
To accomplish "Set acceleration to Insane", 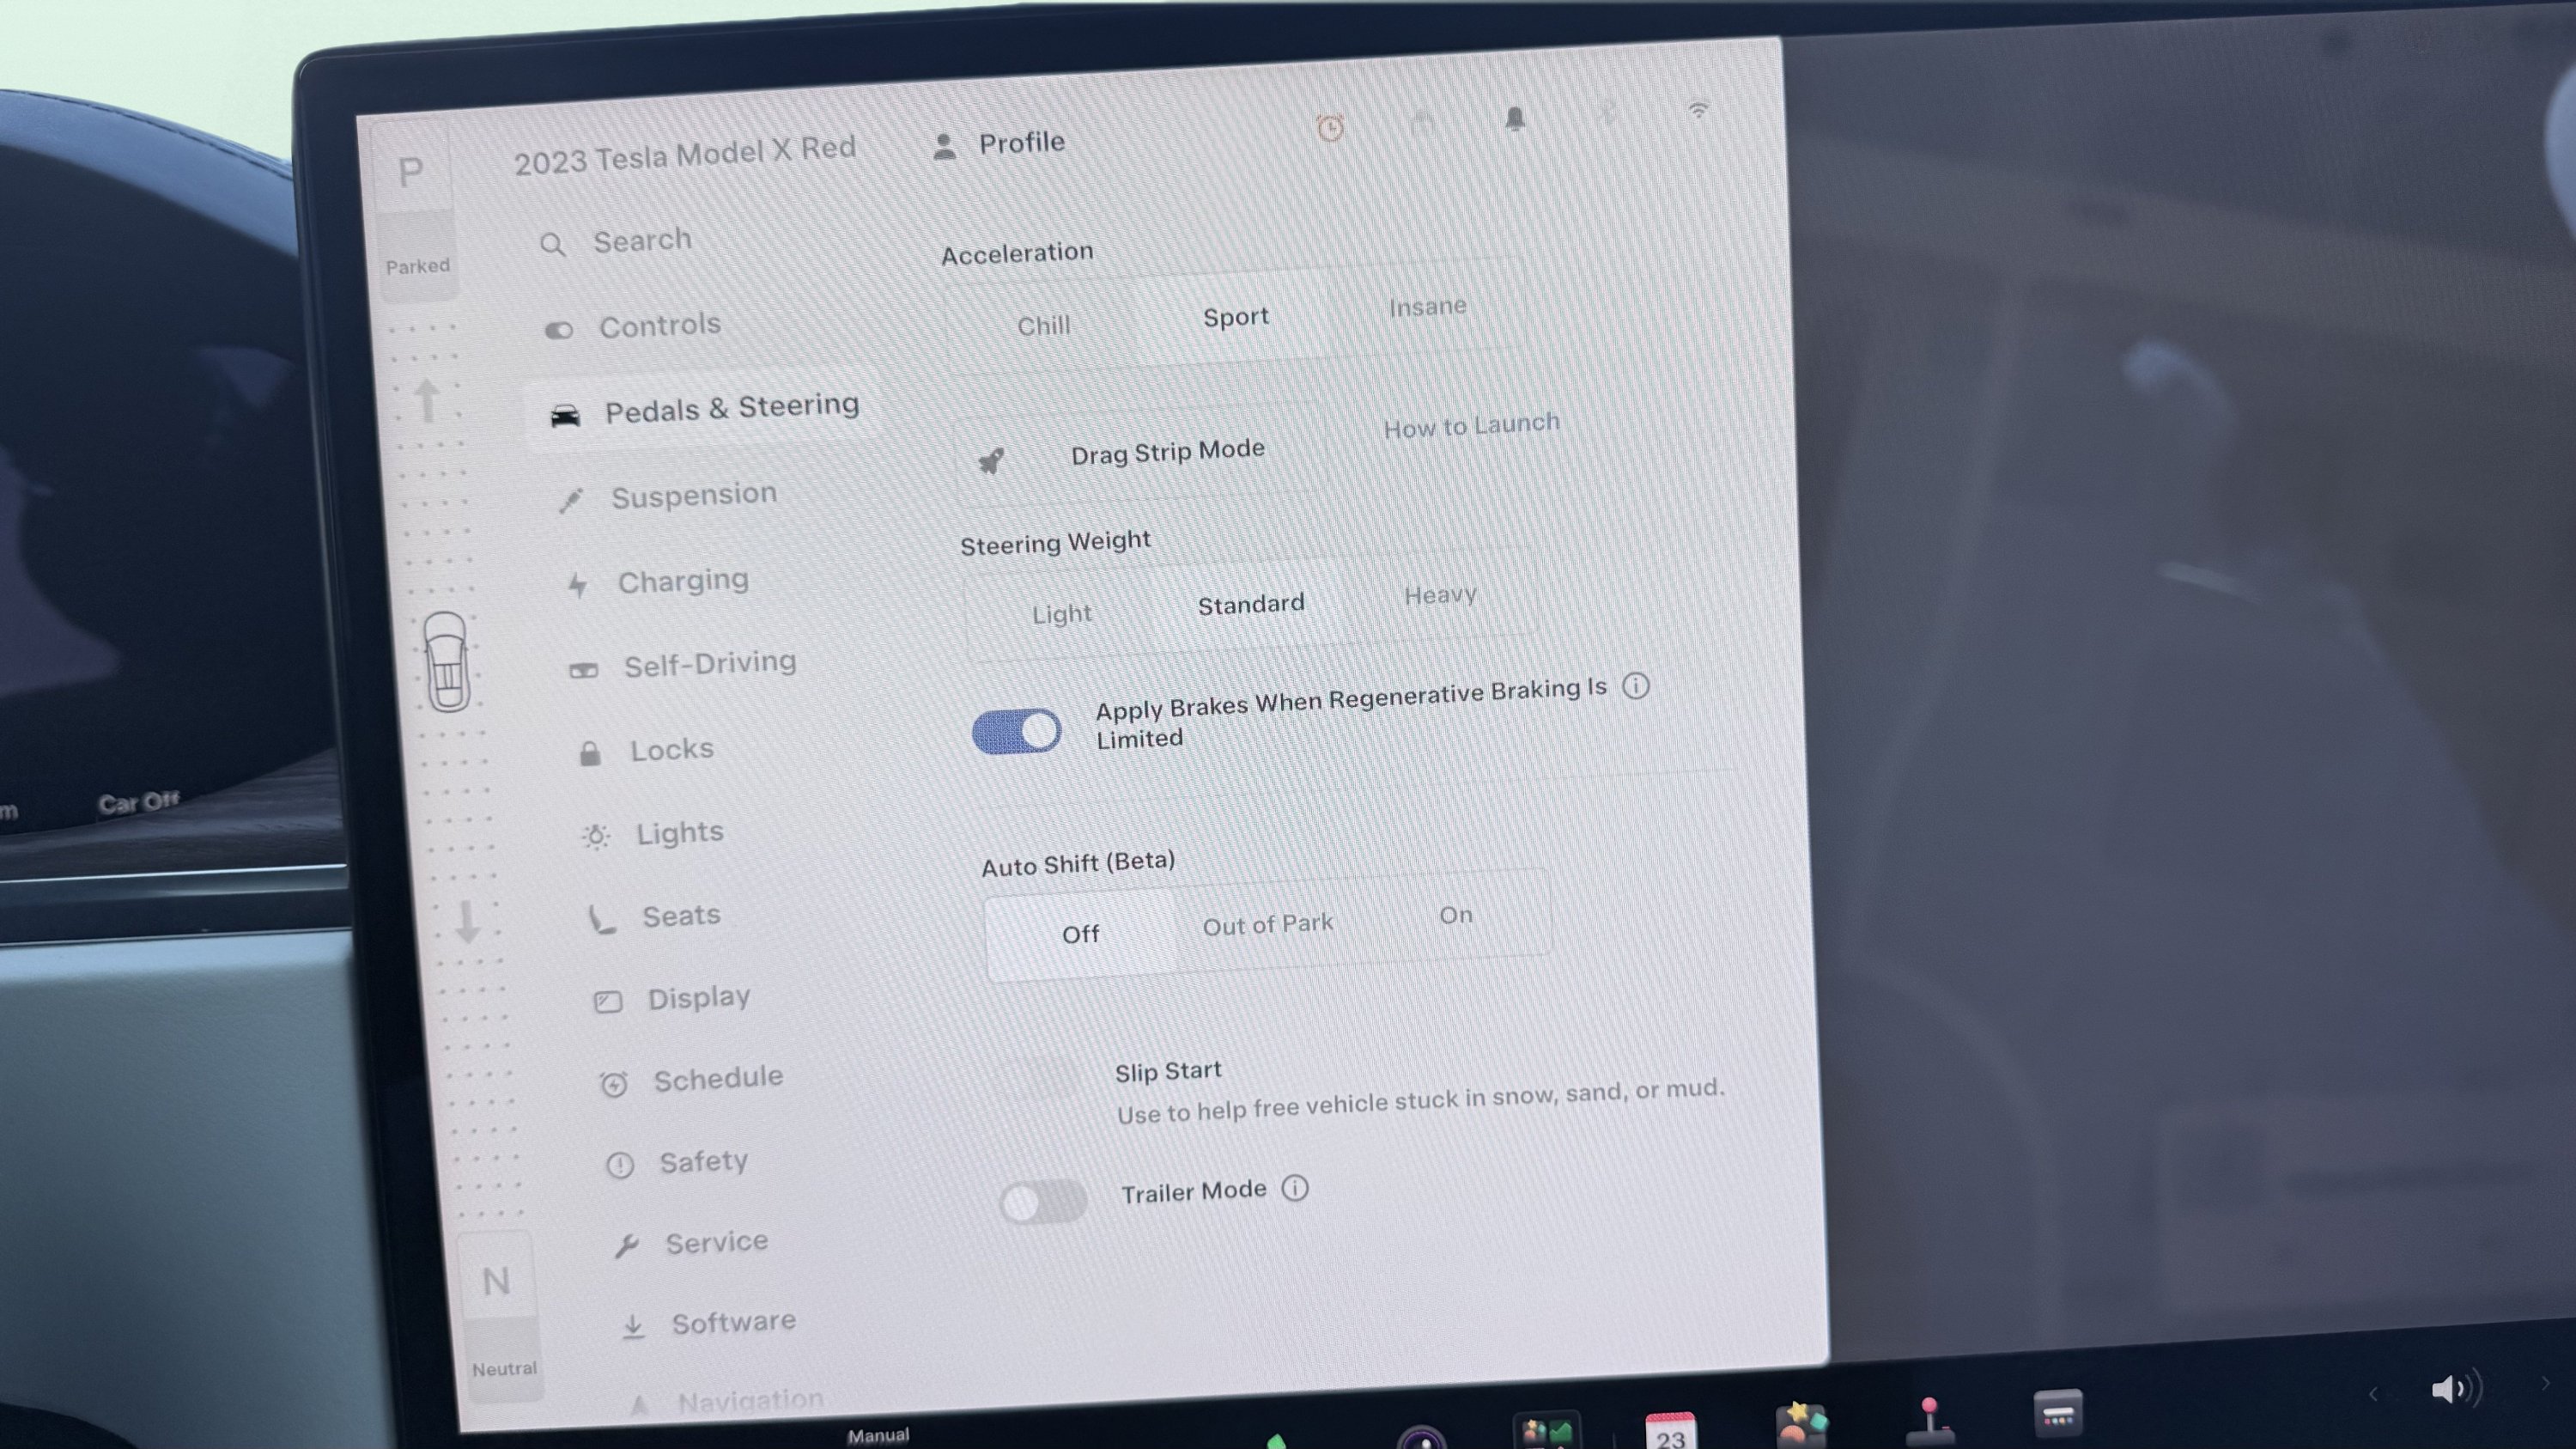I will 1427,306.
